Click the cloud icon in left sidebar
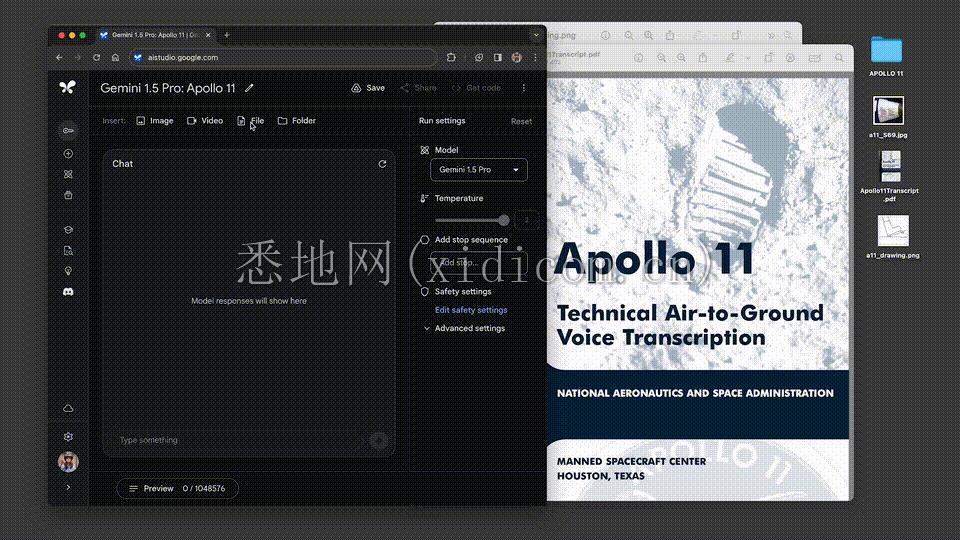960x540 pixels. (68, 408)
